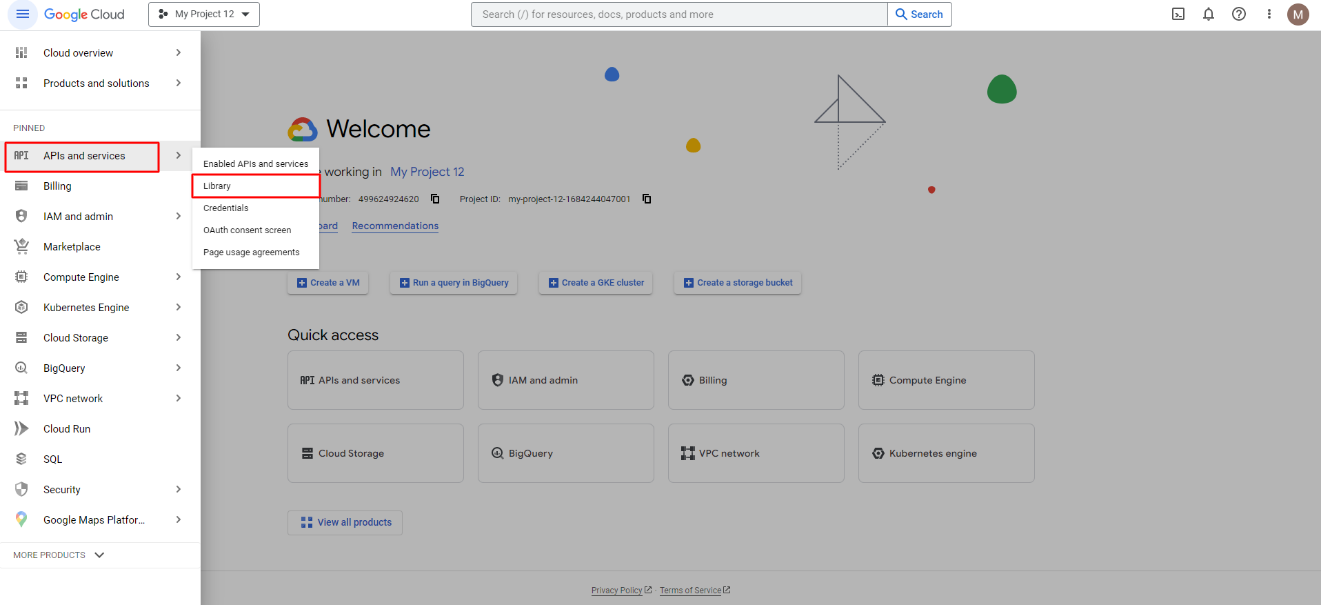Click the Kubernetes Engine icon in sidebar
Image resolution: width=1321 pixels, height=605 pixels.
(x=21, y=307)
